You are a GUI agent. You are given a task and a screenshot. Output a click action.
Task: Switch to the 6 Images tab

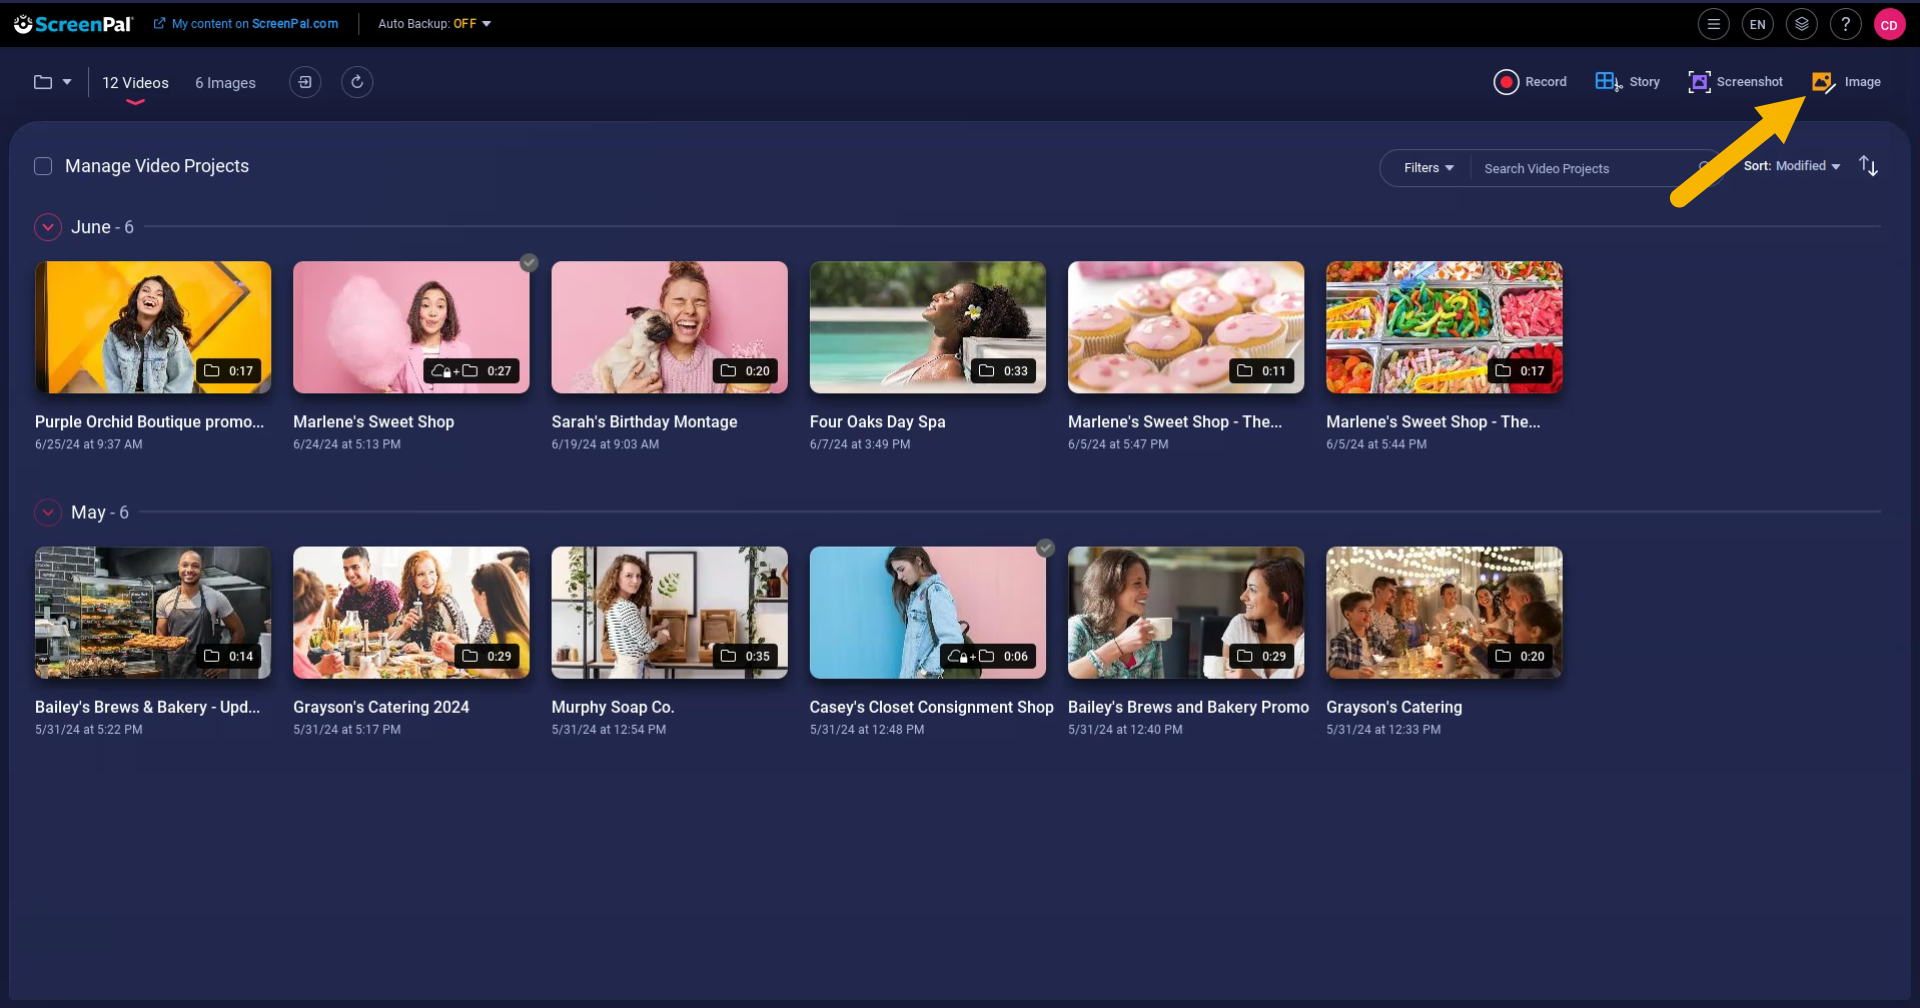pos(225,83)
